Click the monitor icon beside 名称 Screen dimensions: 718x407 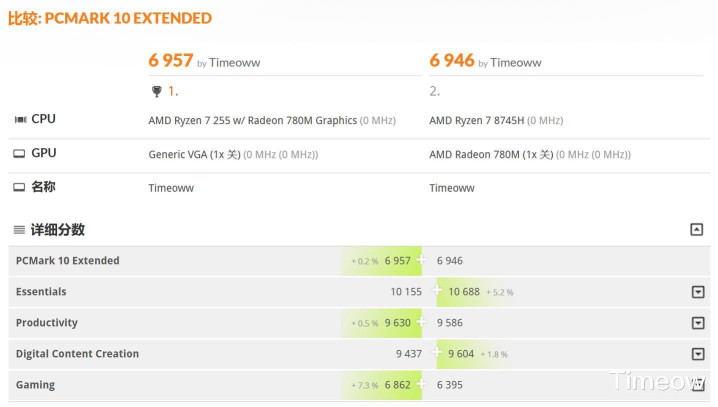[19, 187]
